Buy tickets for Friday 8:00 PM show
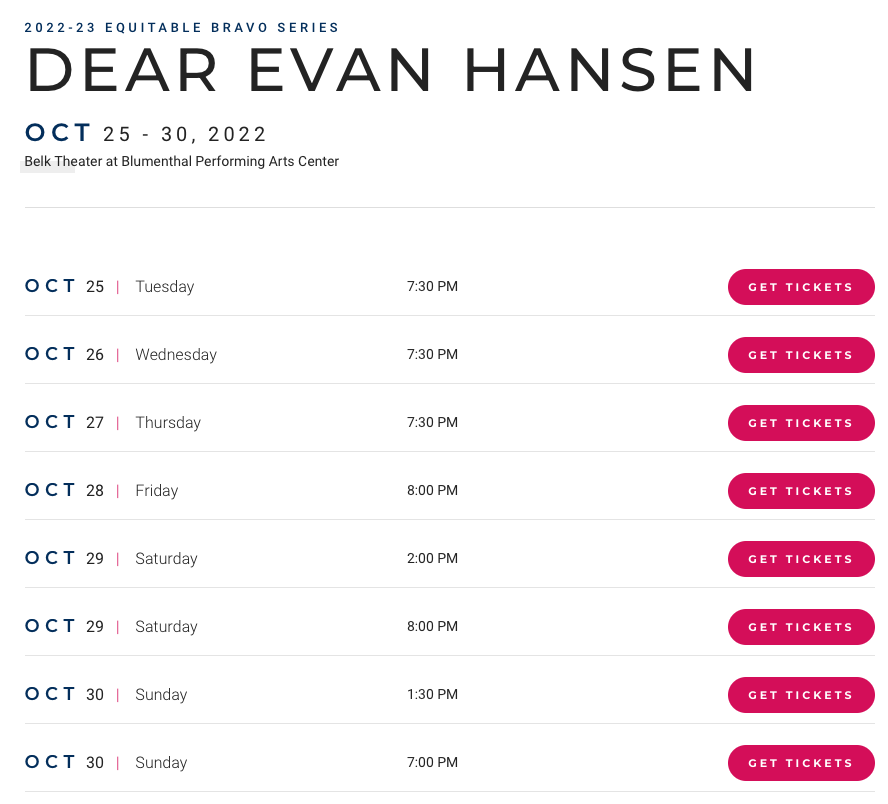888x804 pixels. point(801,491)
